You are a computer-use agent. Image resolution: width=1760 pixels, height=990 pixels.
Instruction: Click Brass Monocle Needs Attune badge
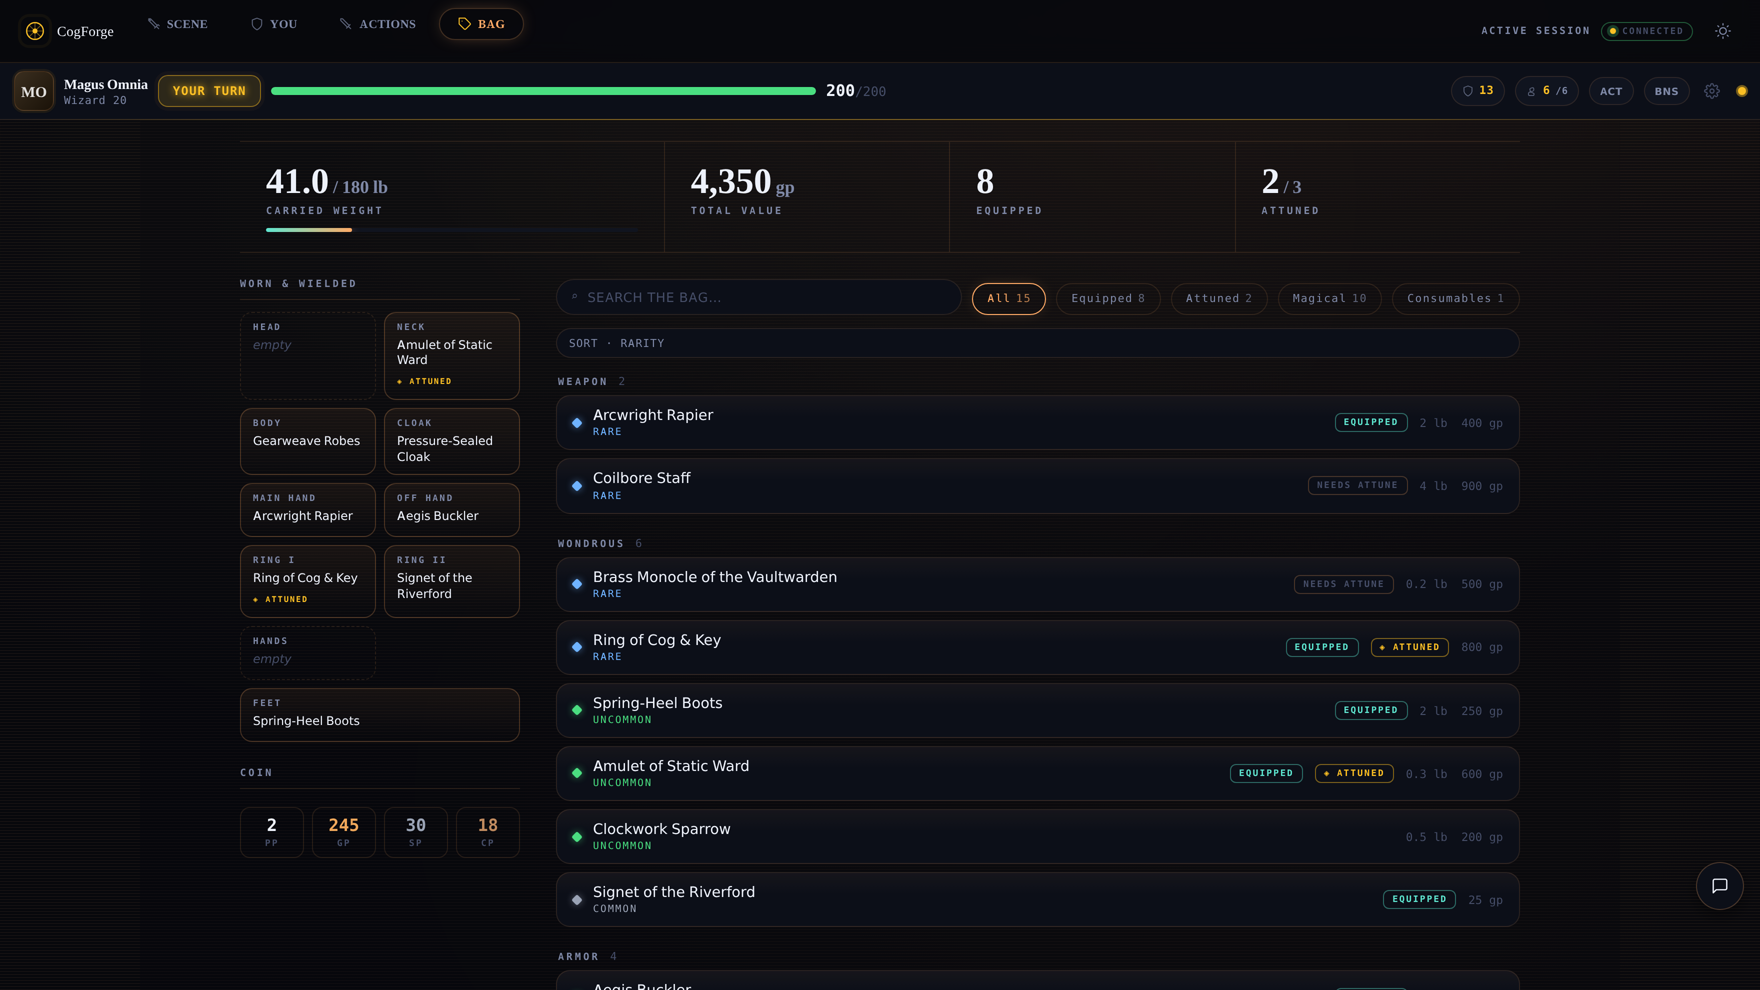coord(1344,584)
